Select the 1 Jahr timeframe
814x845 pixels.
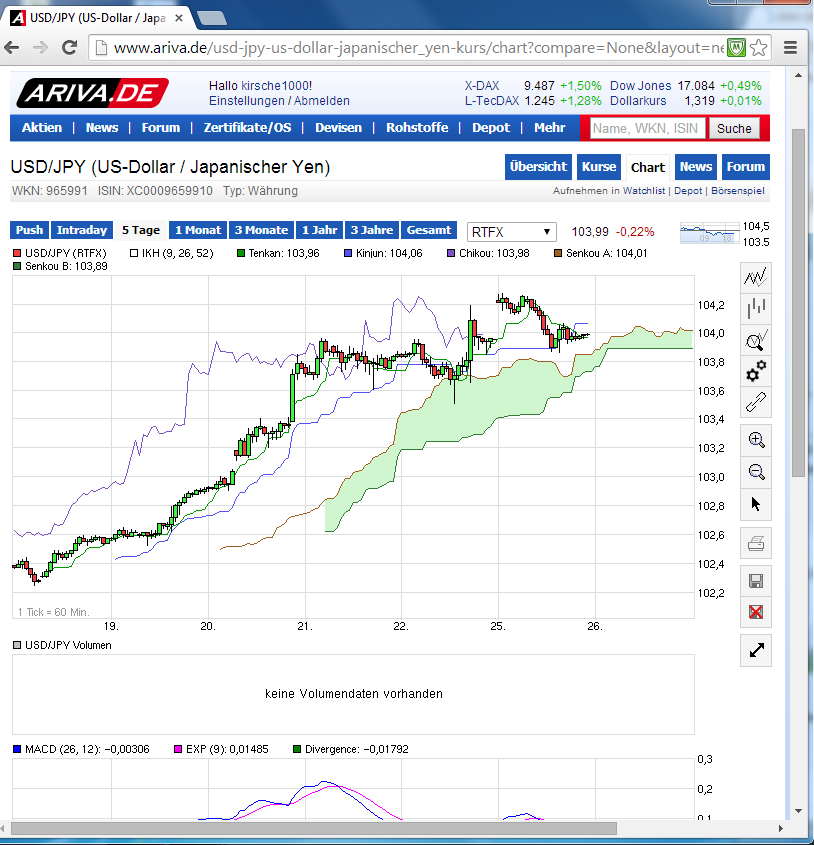(320, 230)
